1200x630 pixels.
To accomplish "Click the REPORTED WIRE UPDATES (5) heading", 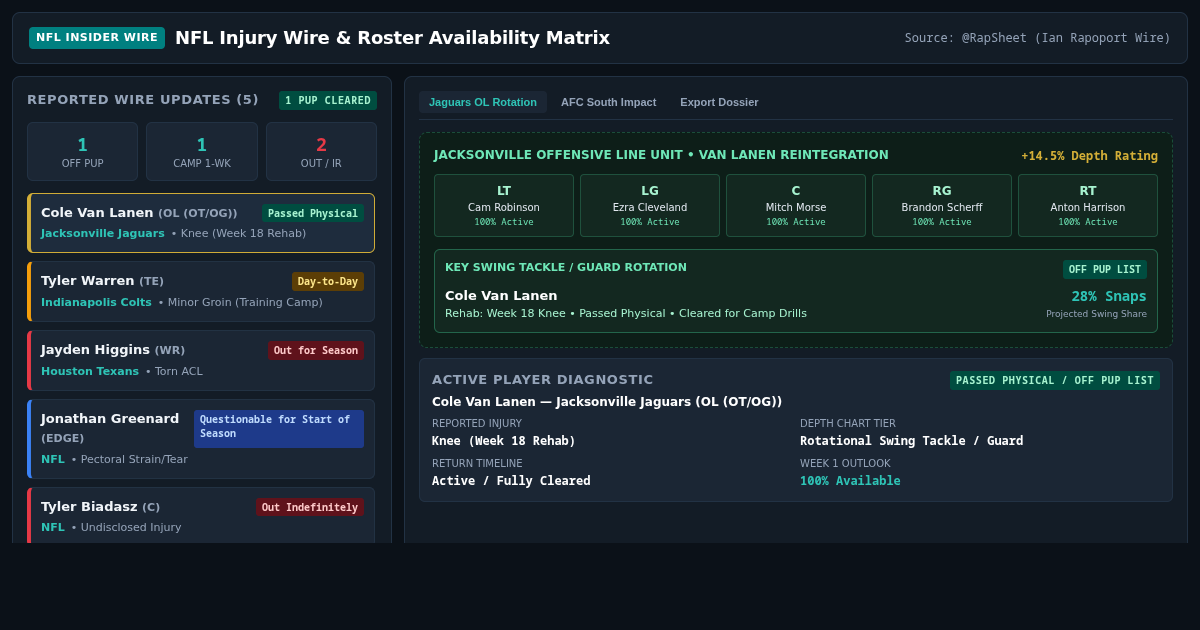I will [143, 100].
